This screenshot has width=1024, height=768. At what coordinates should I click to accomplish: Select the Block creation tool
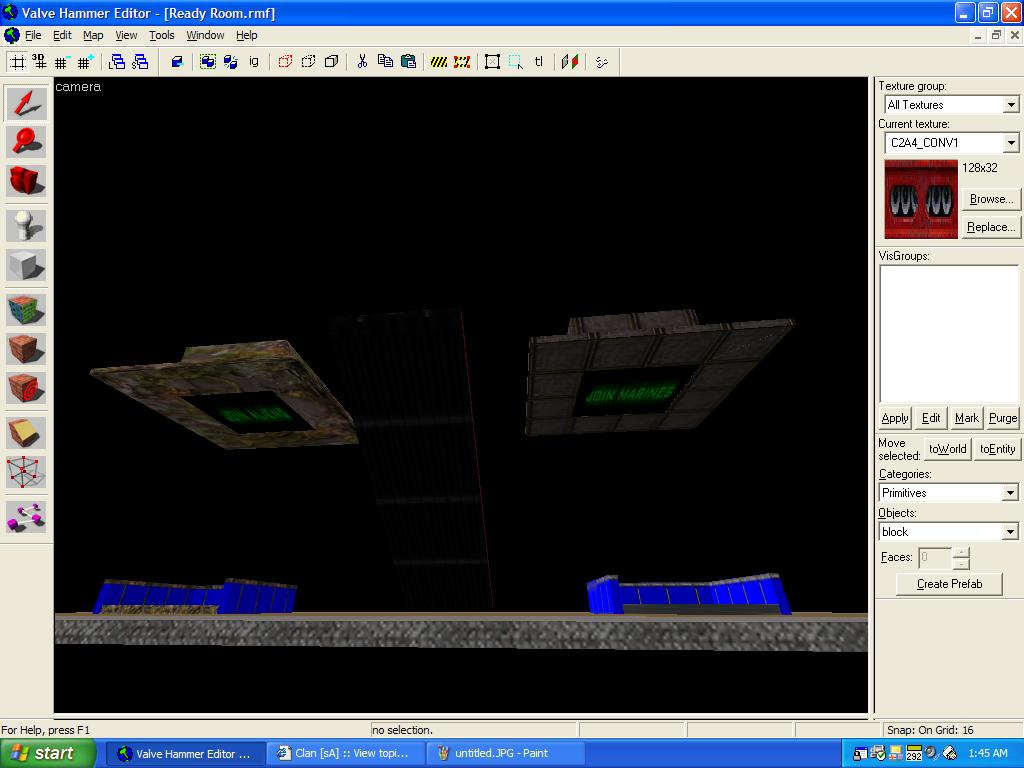(26, 264)
